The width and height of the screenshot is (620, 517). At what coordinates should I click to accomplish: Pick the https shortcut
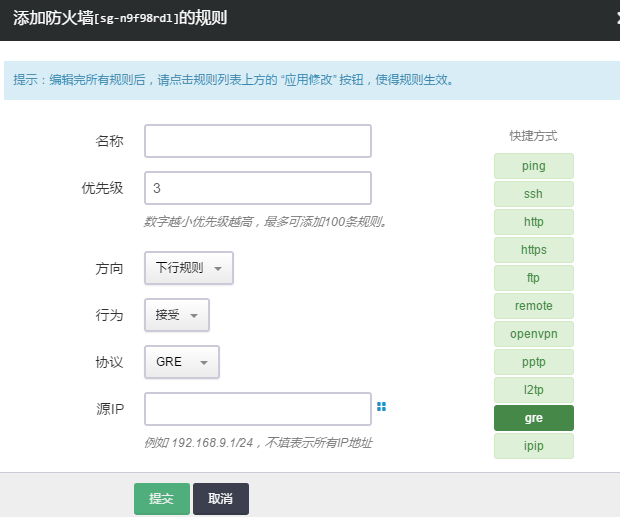point(533,250)
